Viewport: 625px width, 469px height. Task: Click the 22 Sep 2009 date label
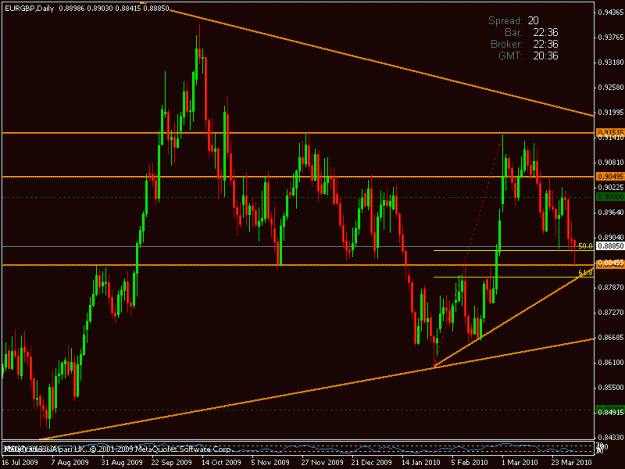171,463
